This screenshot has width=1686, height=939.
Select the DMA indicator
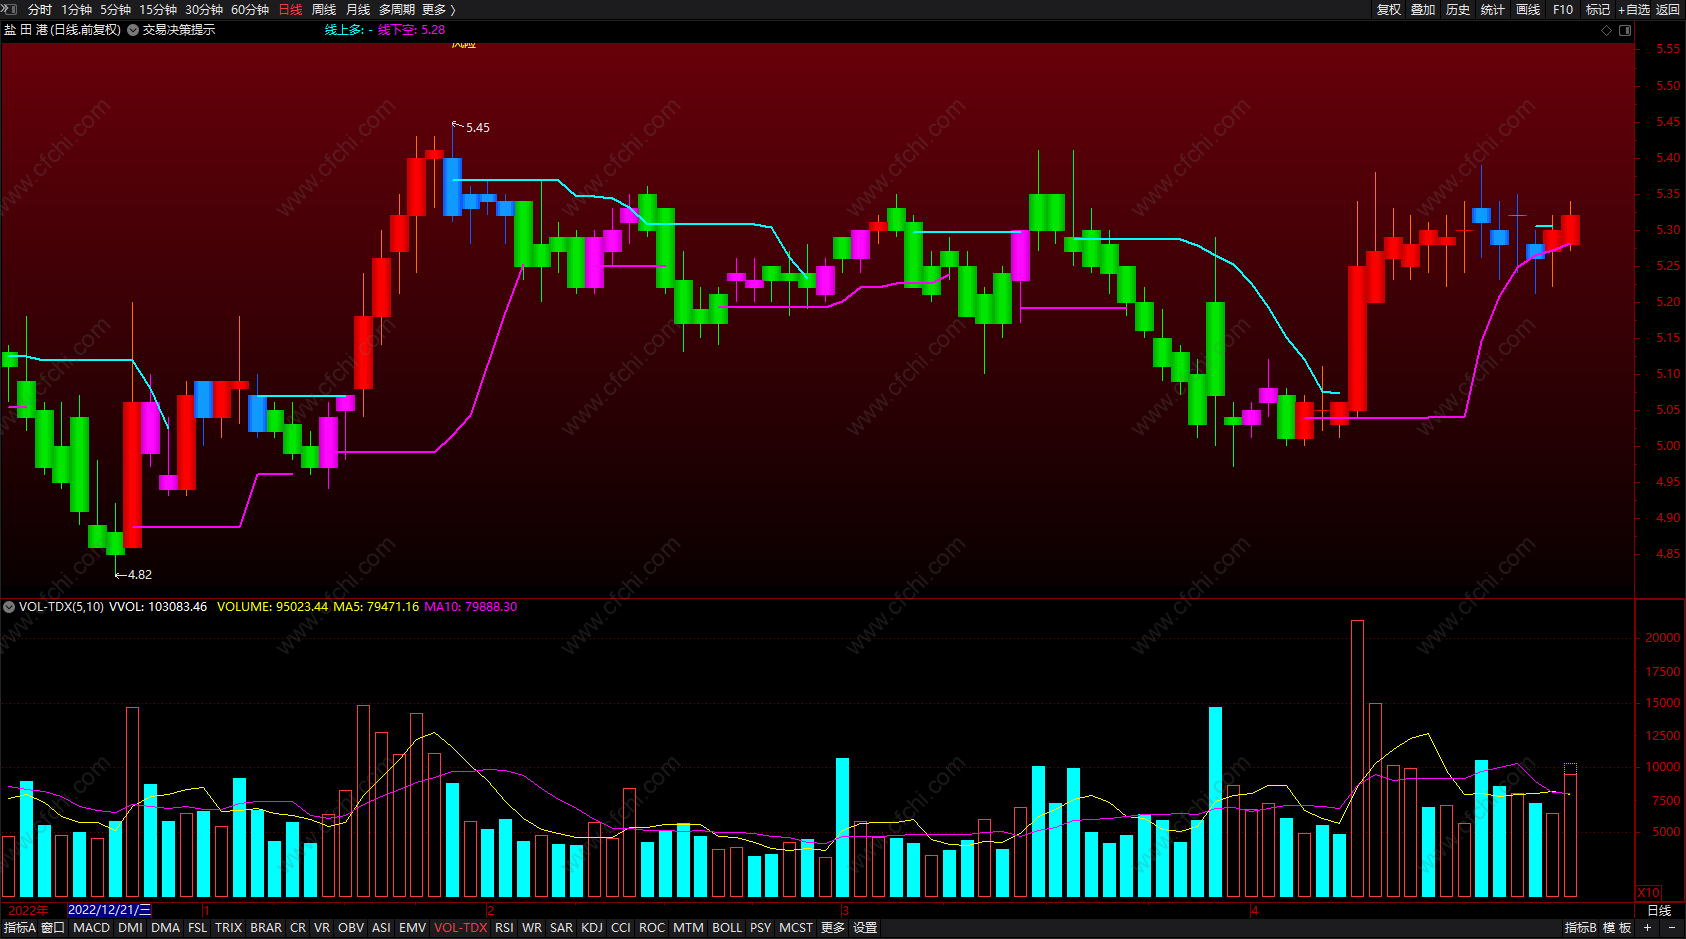[x=165, y=928]
